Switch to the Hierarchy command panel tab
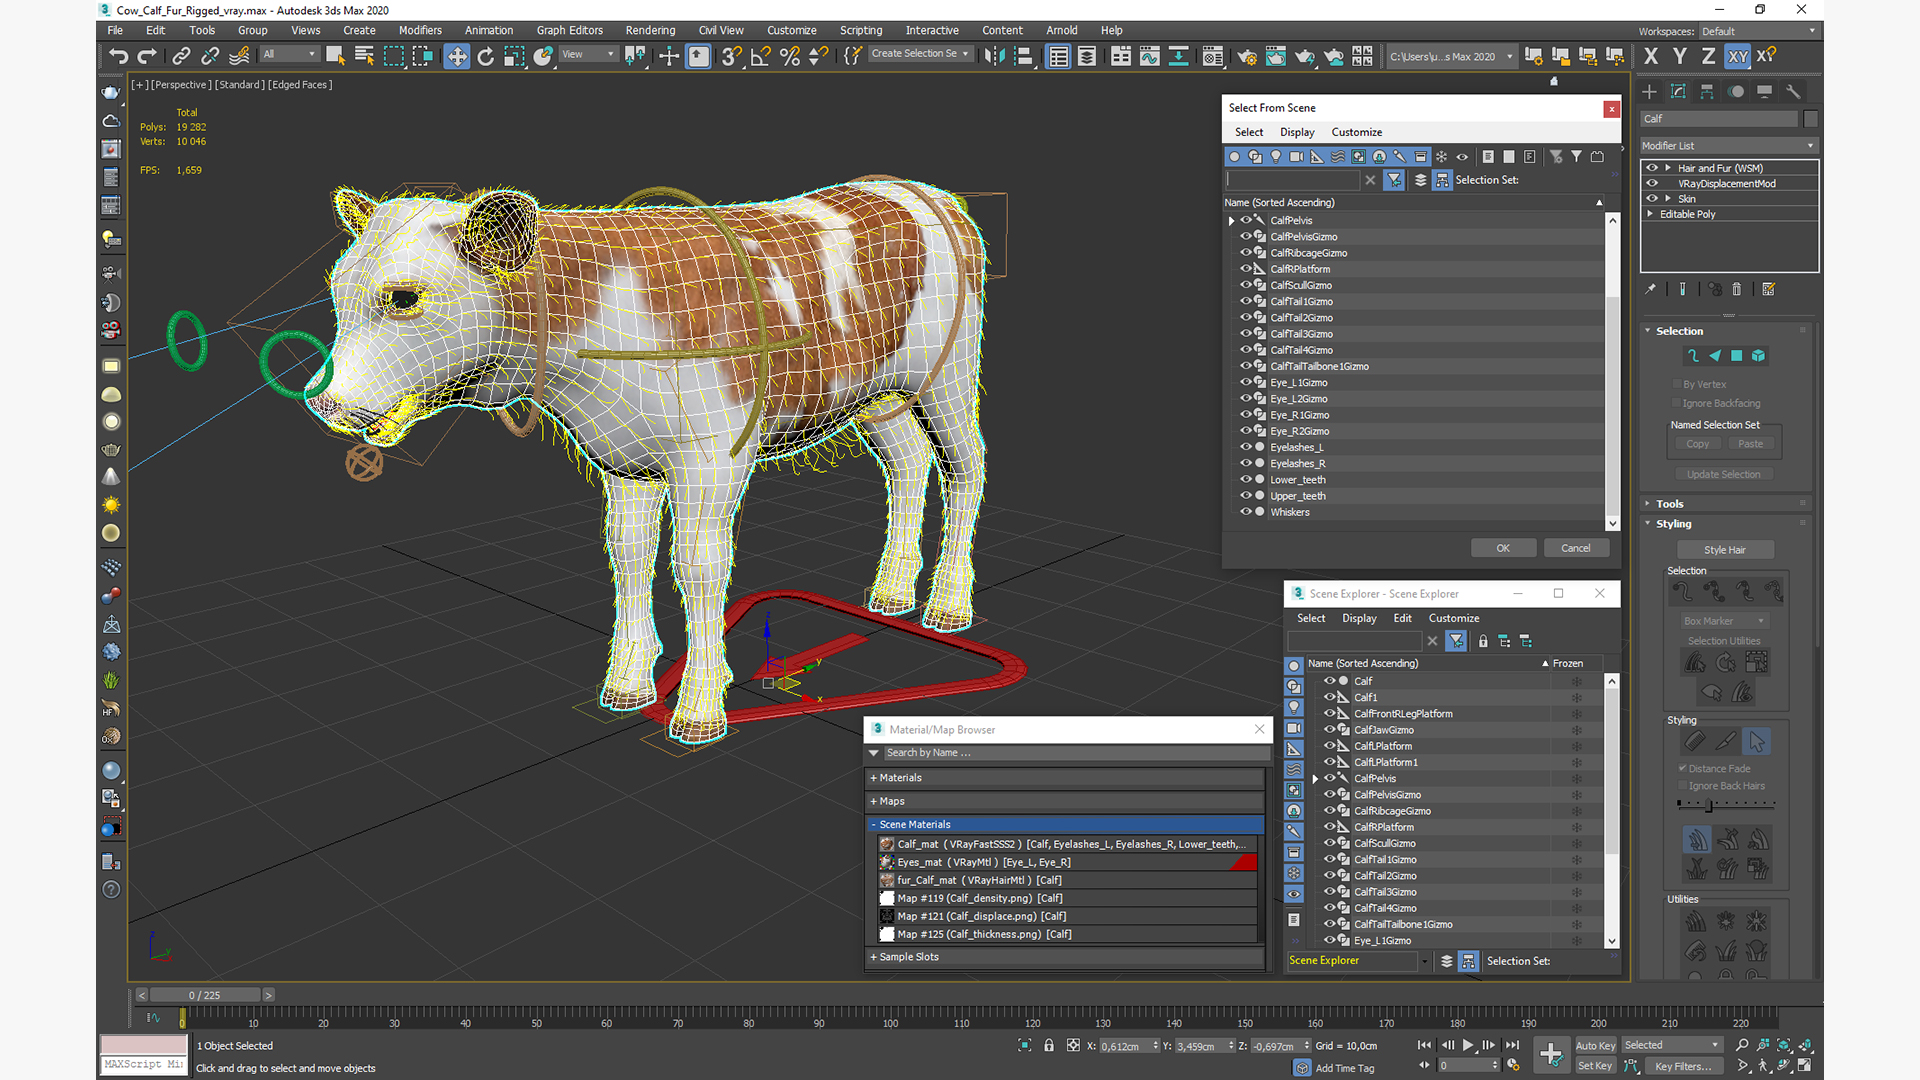The width and height of the screenshot is (1920, 1080). [1707, 92]
